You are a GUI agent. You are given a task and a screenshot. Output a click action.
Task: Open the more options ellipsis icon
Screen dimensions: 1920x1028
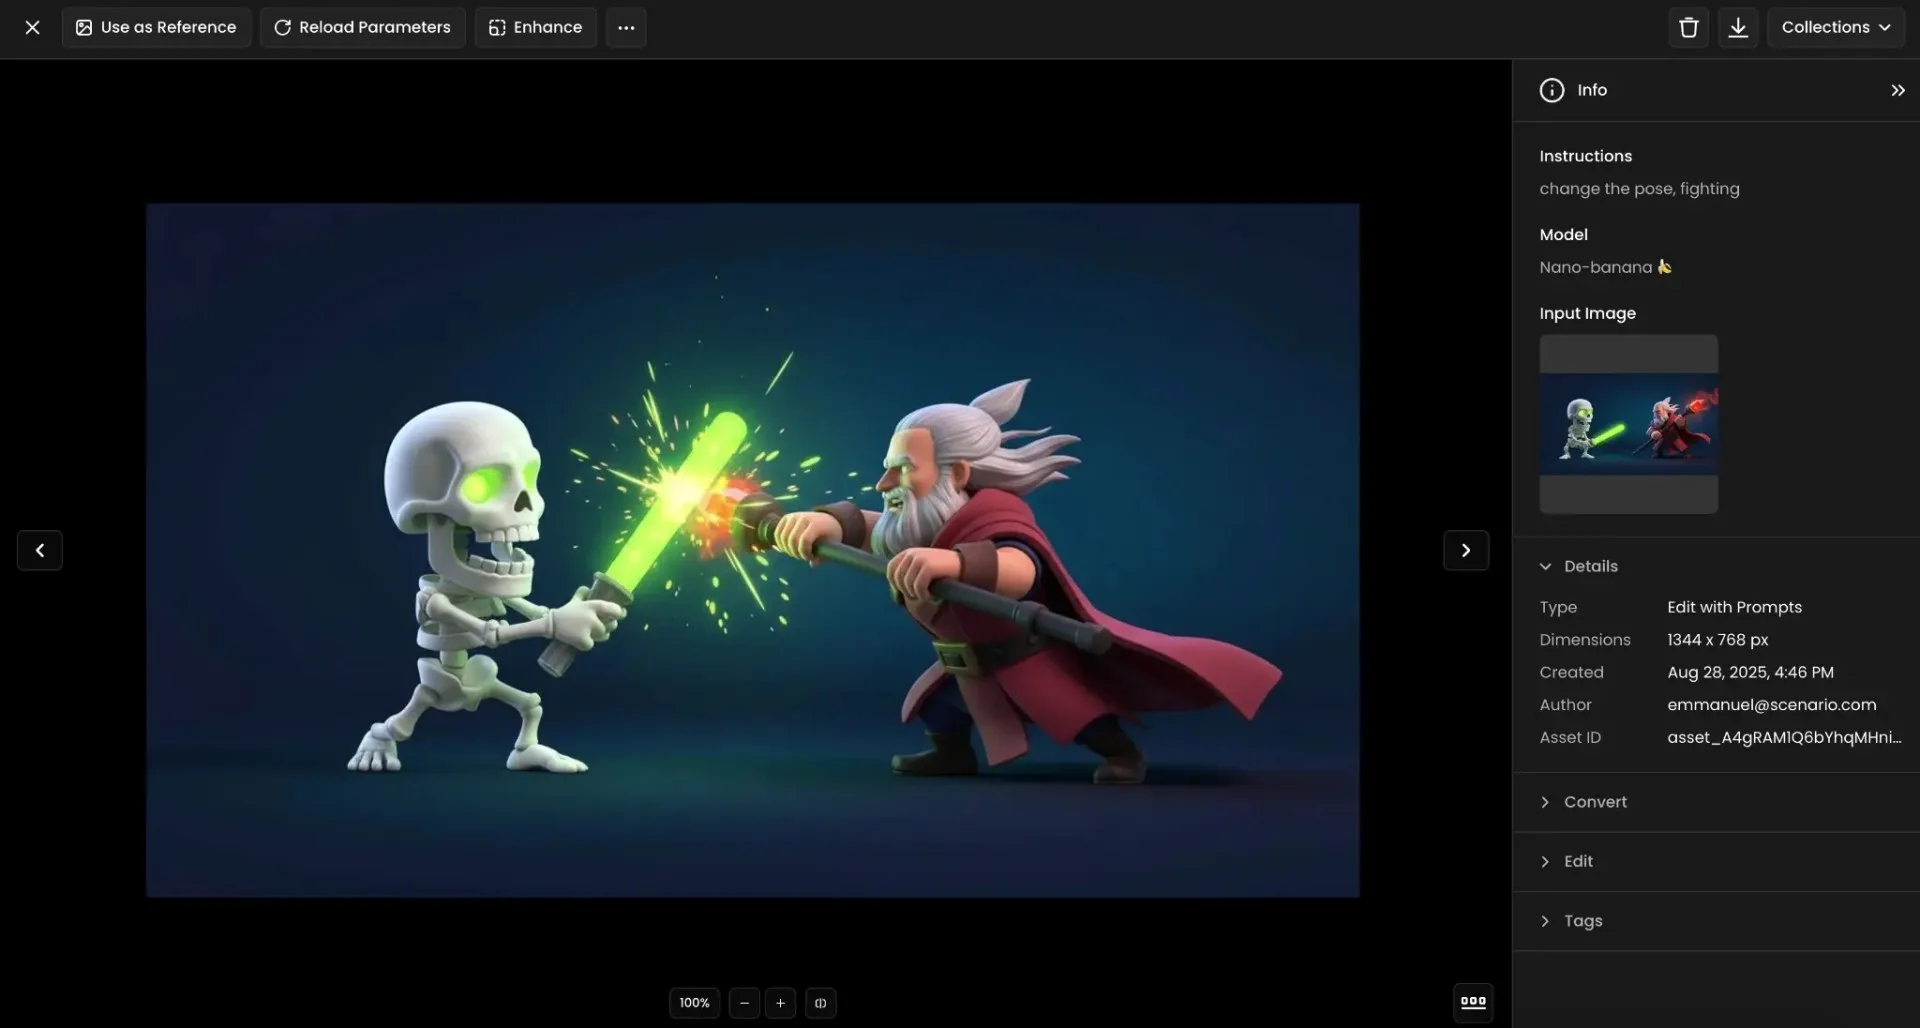[x=626, y=27]
